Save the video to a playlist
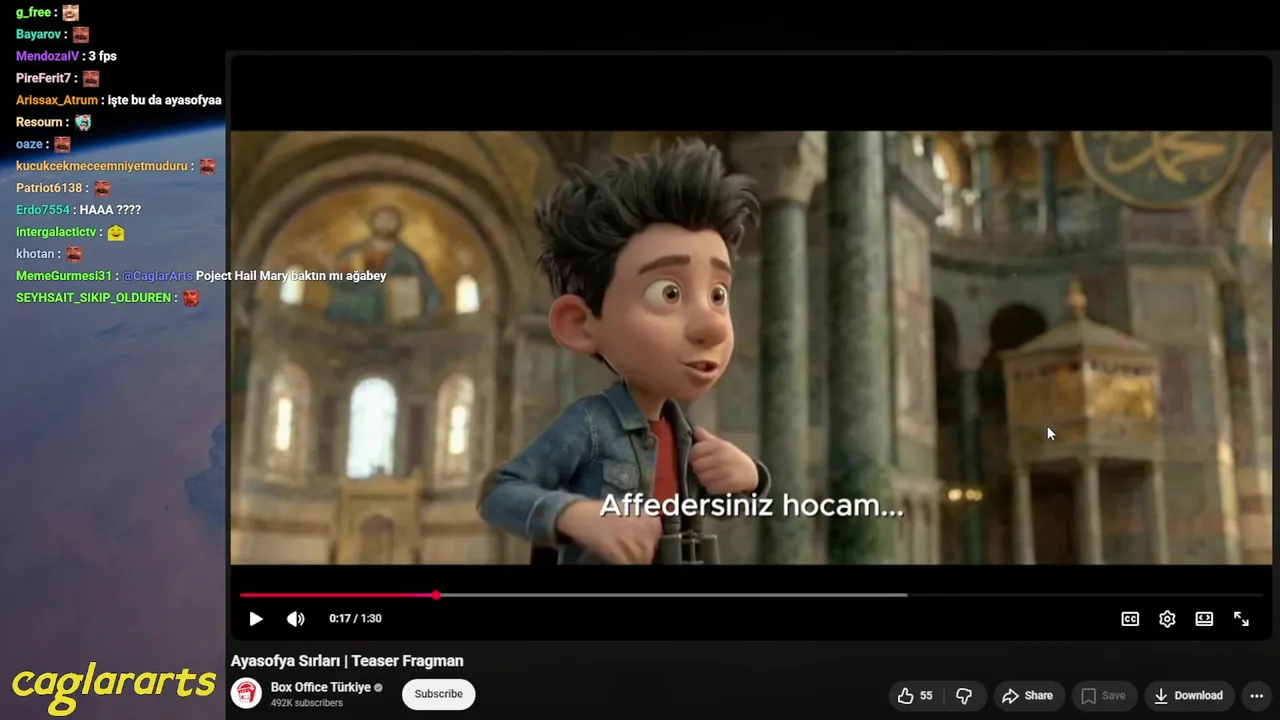1280x720 pixels. (x=1103, y=696)
